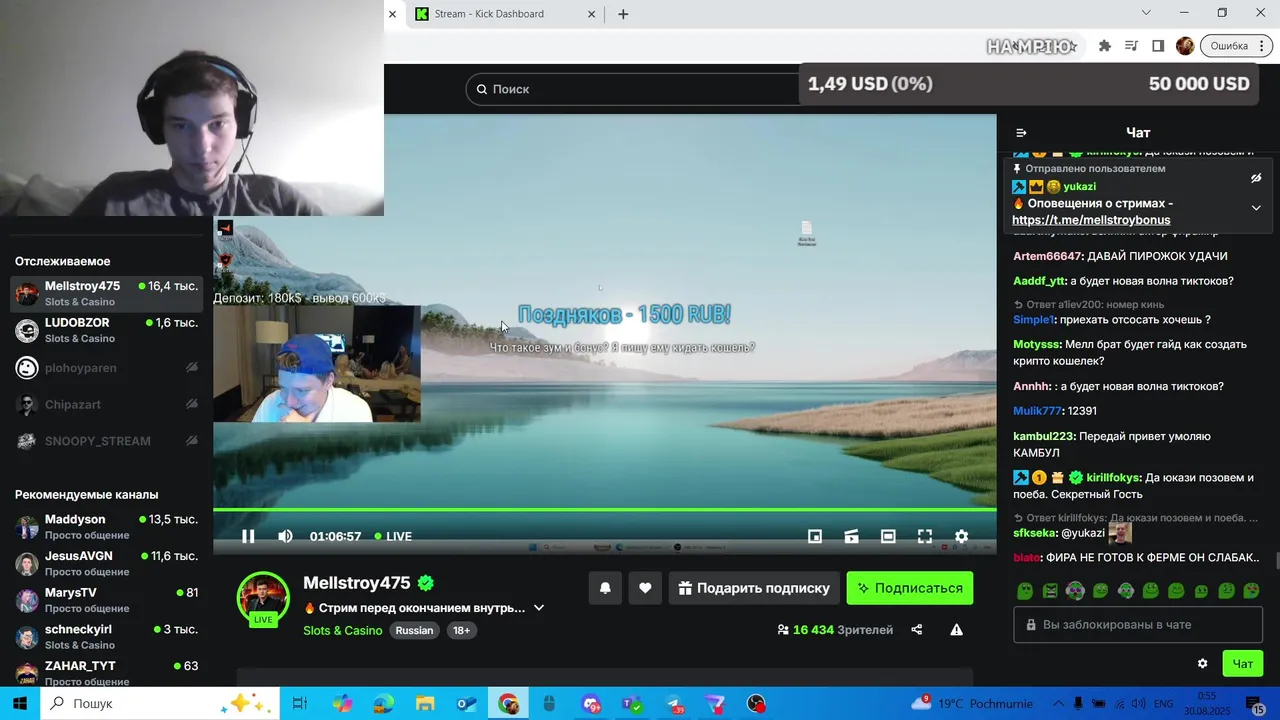This screenshot has width=1280, height=720.
Task: Open ZAHAR_TYT recommended channel
Action: tap(106, 673)
